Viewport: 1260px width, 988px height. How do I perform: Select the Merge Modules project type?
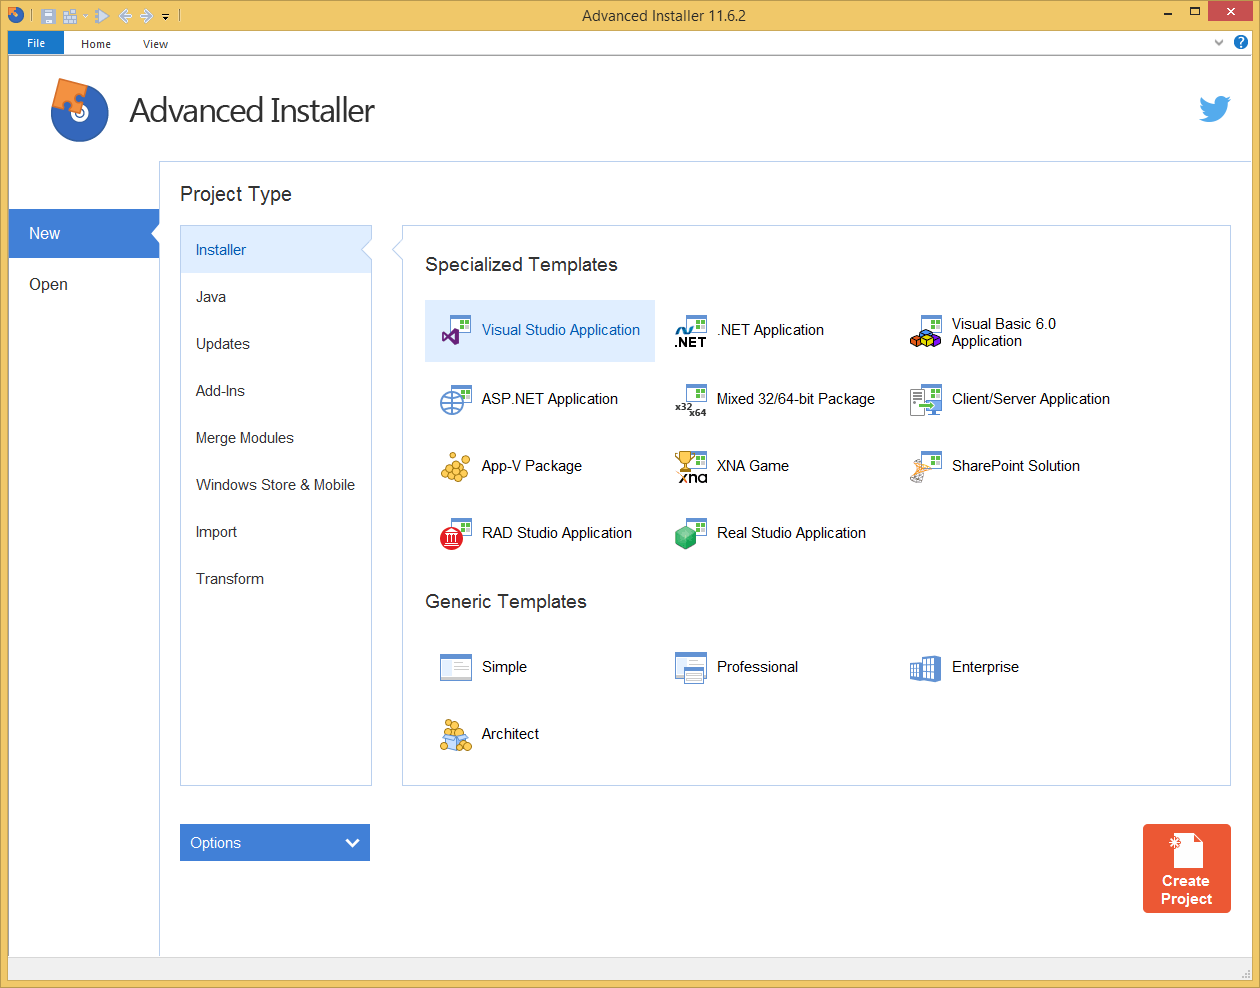tap(276, 438)
